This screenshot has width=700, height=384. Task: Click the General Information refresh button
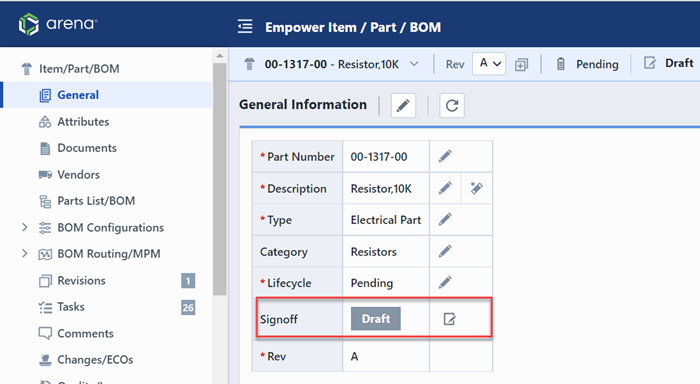452,105
